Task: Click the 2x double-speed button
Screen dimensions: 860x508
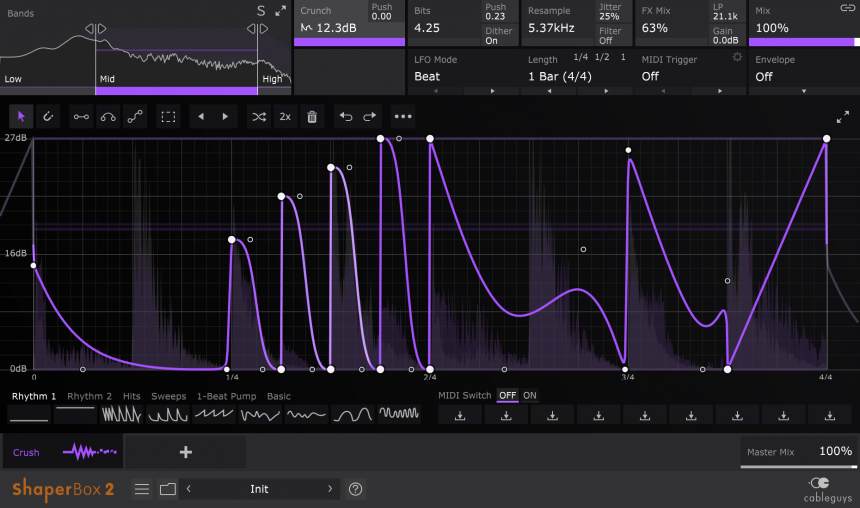Action: [285, 117]
